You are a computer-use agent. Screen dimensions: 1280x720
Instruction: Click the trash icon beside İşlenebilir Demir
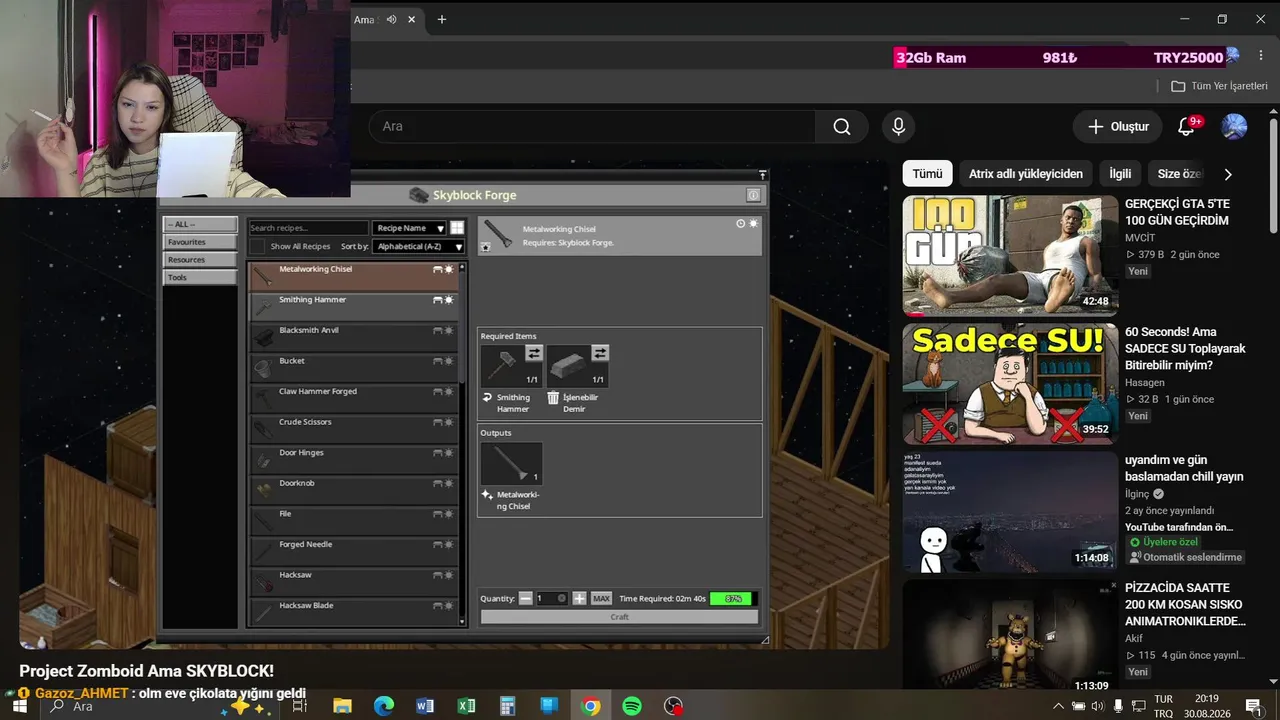[553, 398]
